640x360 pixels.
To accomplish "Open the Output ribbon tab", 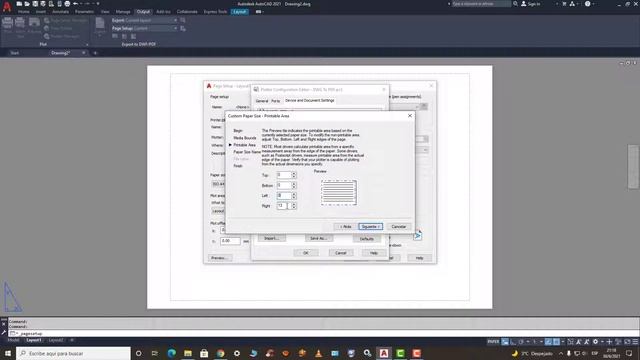I will tap(143, 12).
